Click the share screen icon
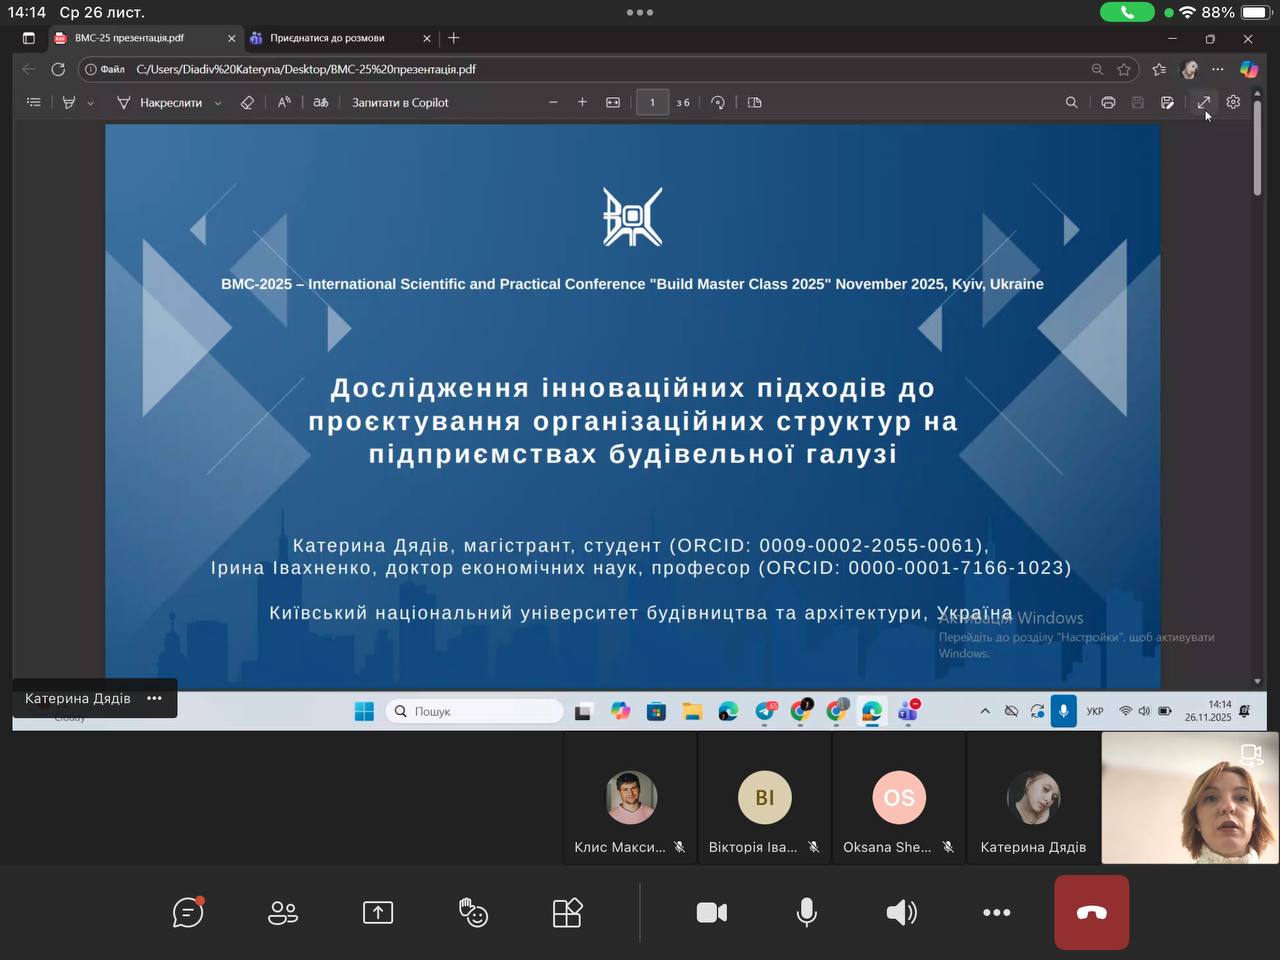The height and width of the screenshot is (960, 1280). point(378,912)
